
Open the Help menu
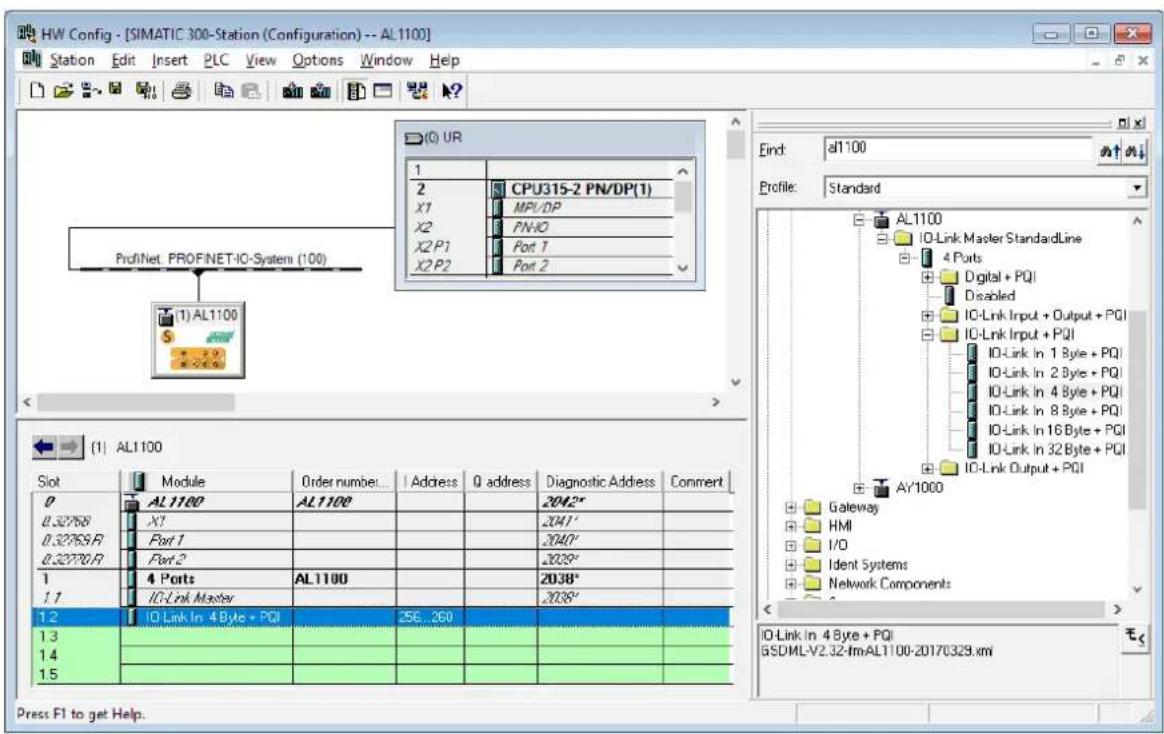(444, 60)
